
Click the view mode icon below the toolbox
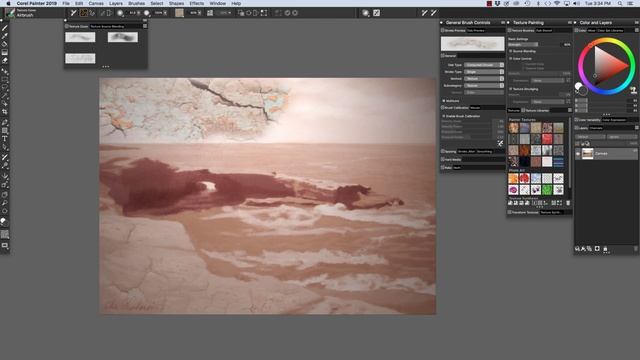pos(4,246)
